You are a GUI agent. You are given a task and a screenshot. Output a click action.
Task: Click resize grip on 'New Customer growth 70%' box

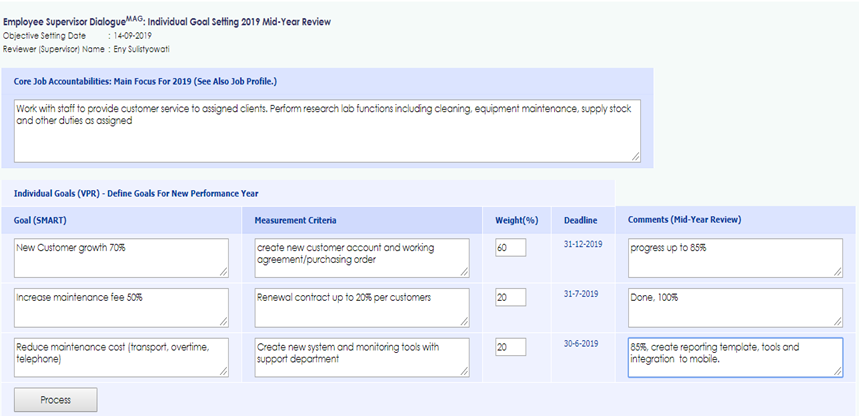click(x=223, y=271)
